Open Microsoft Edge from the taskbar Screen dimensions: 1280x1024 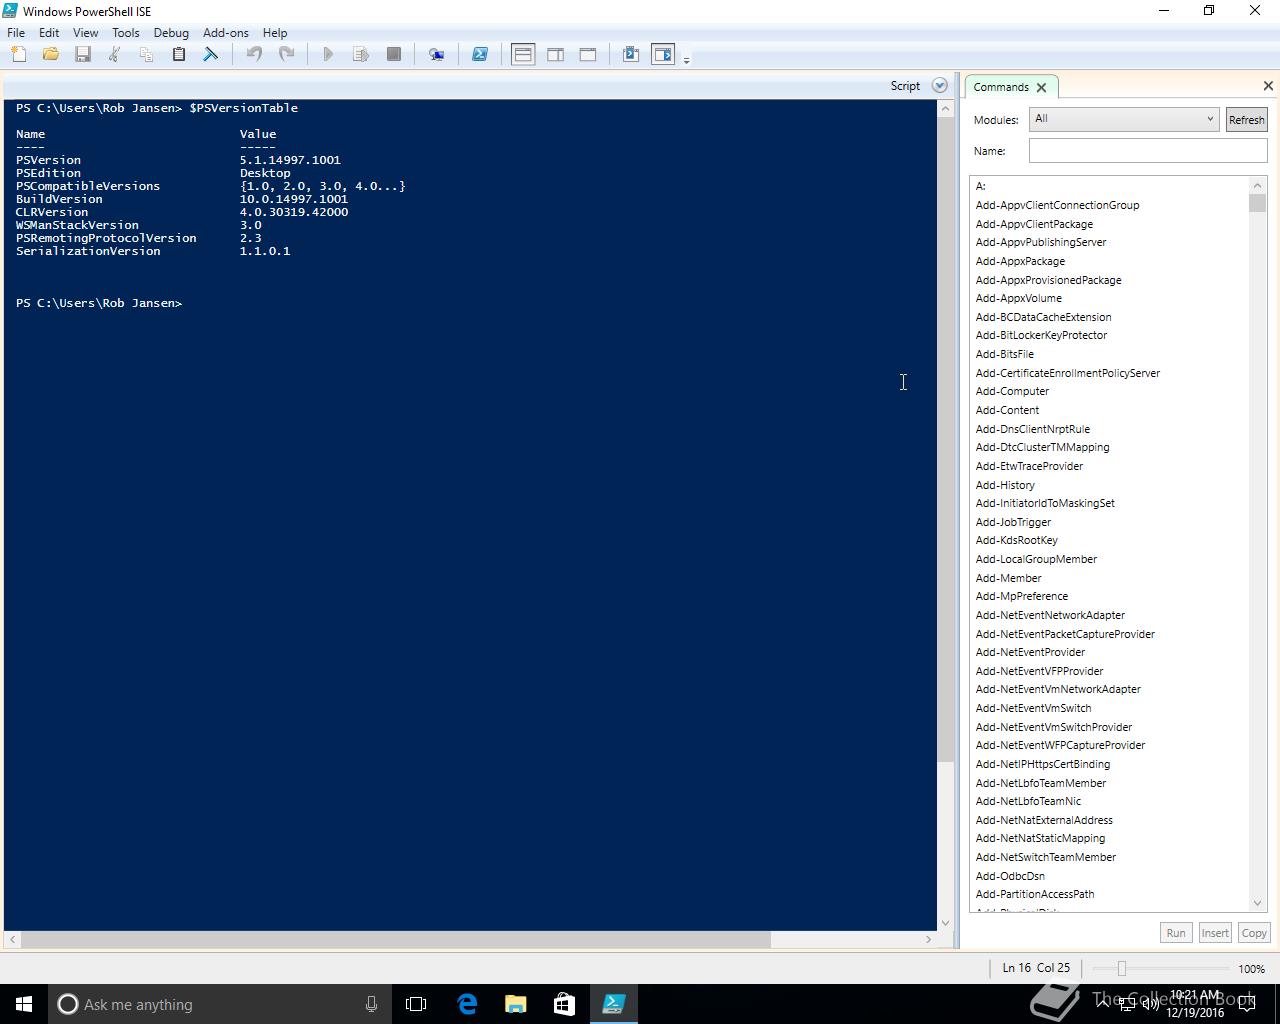tap(467, 1004)
